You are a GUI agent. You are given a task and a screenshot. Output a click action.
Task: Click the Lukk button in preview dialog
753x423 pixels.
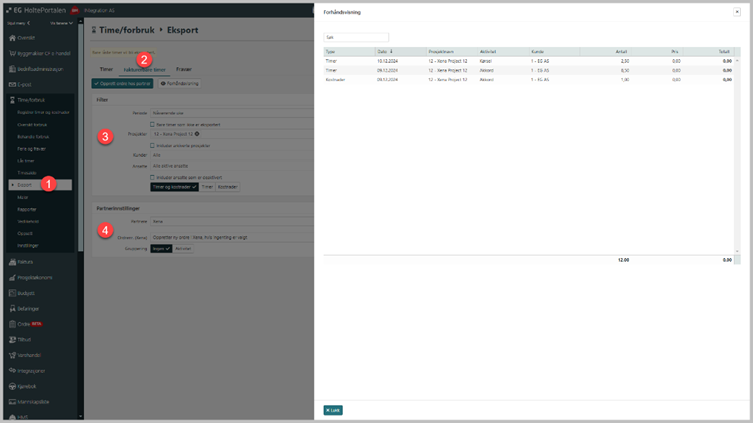coord(333,410)
